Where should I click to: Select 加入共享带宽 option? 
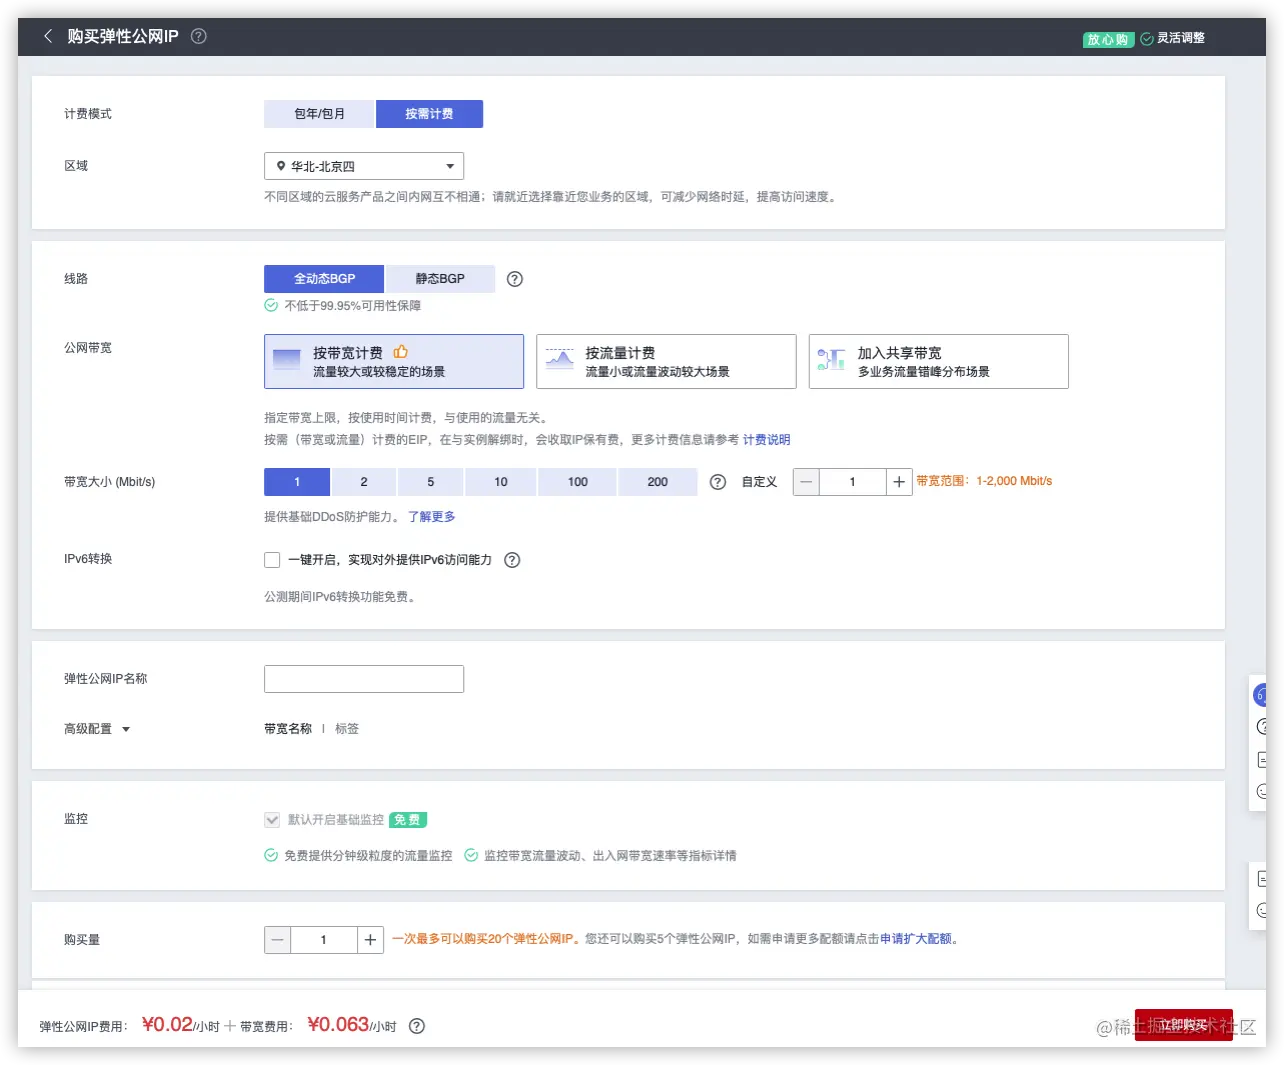tap(939, 361)
